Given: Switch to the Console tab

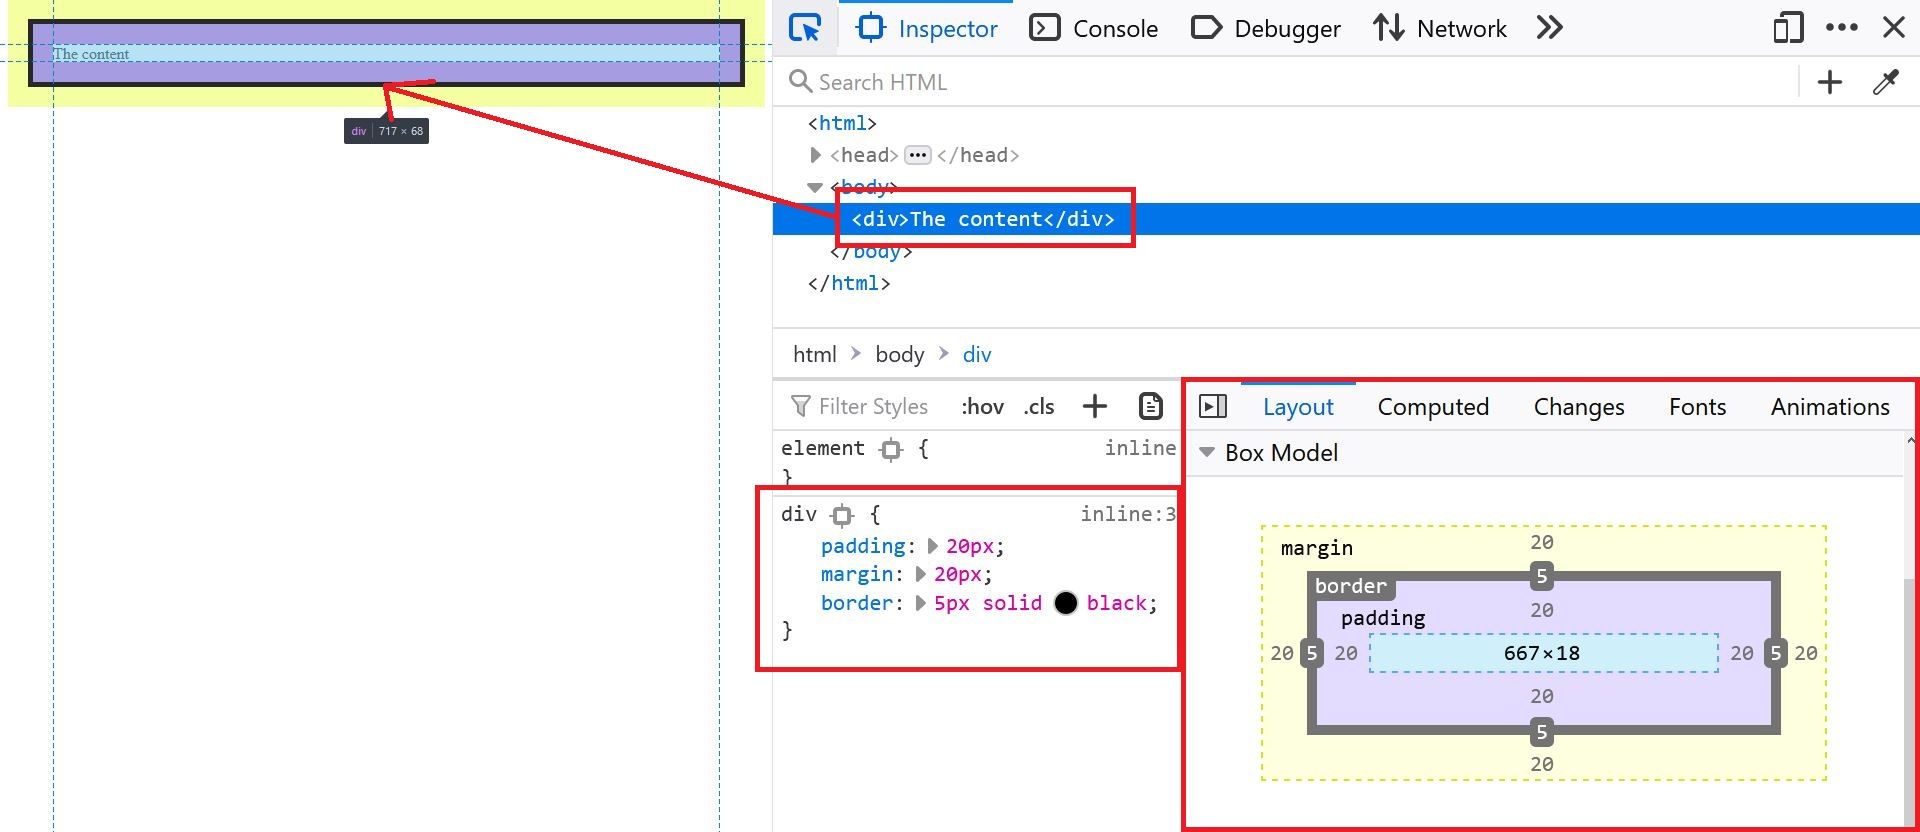Looking at the screenshot, I should coord(1094,28).
